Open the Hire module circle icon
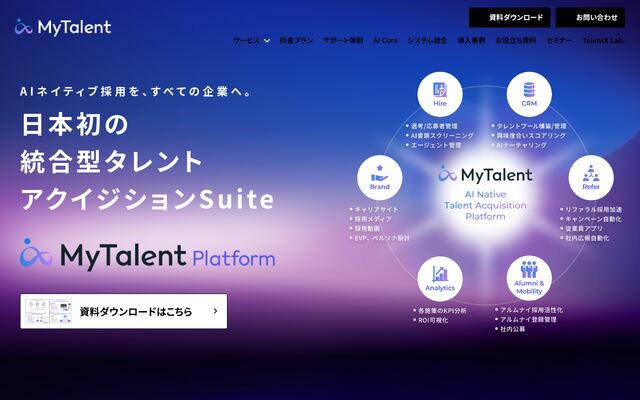The height and width of the screenshot is (400, 640). click(x=440, y=94)
